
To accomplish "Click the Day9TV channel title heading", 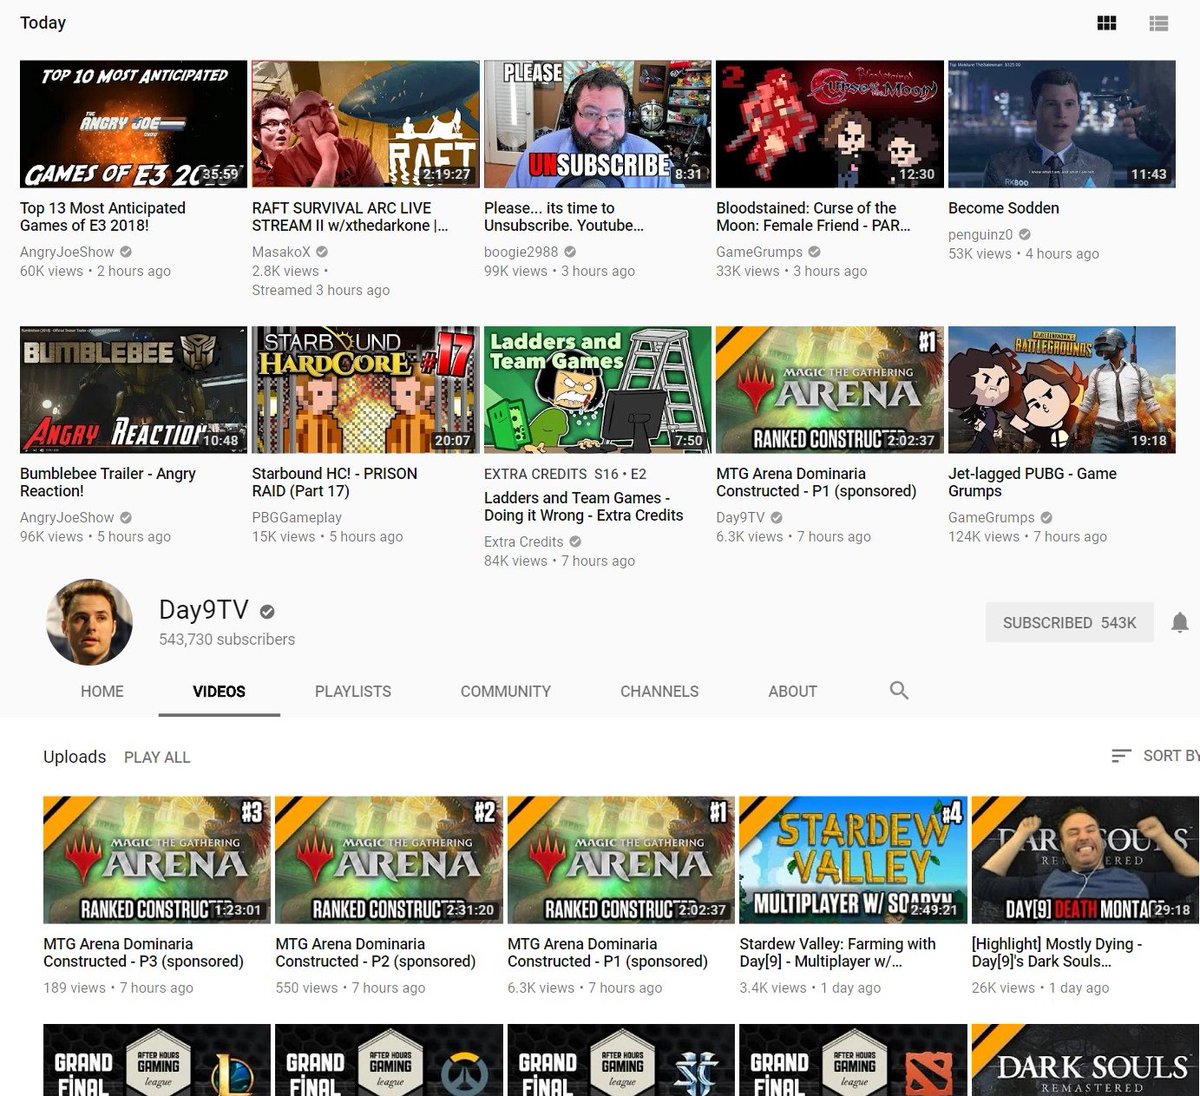I will click(x=203, y=610).
